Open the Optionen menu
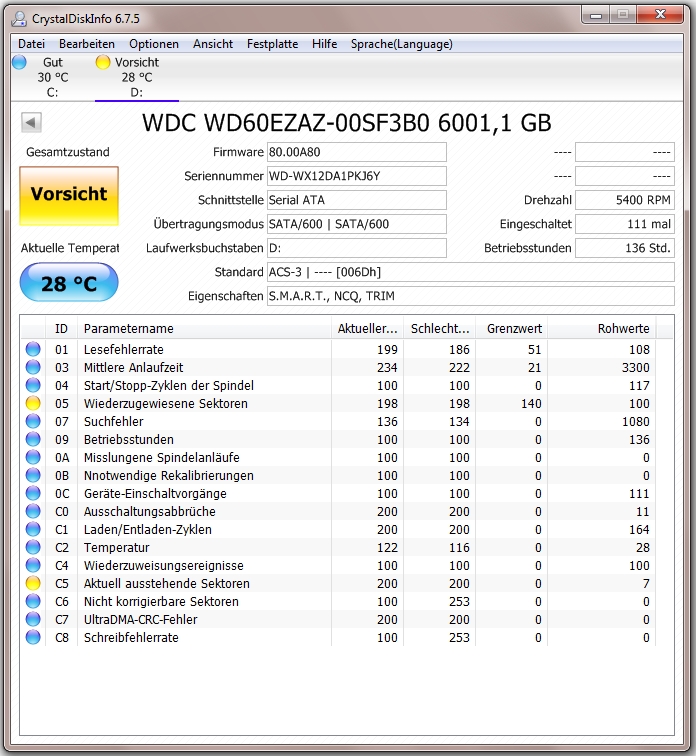The width and height of the screenshot is (696, 756). 154,44
